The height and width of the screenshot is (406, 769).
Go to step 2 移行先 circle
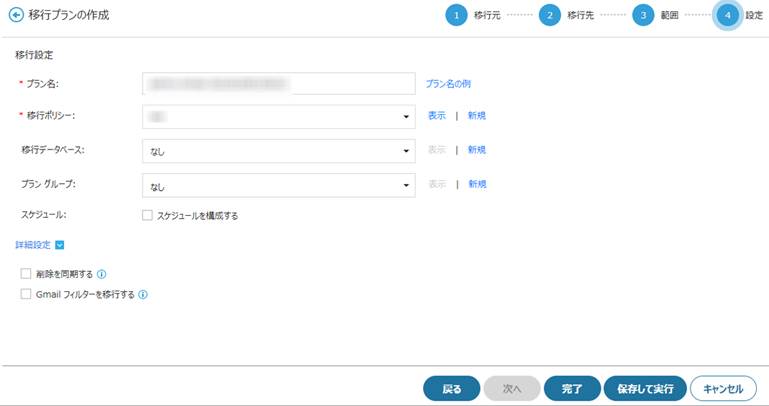click(550, 15)
